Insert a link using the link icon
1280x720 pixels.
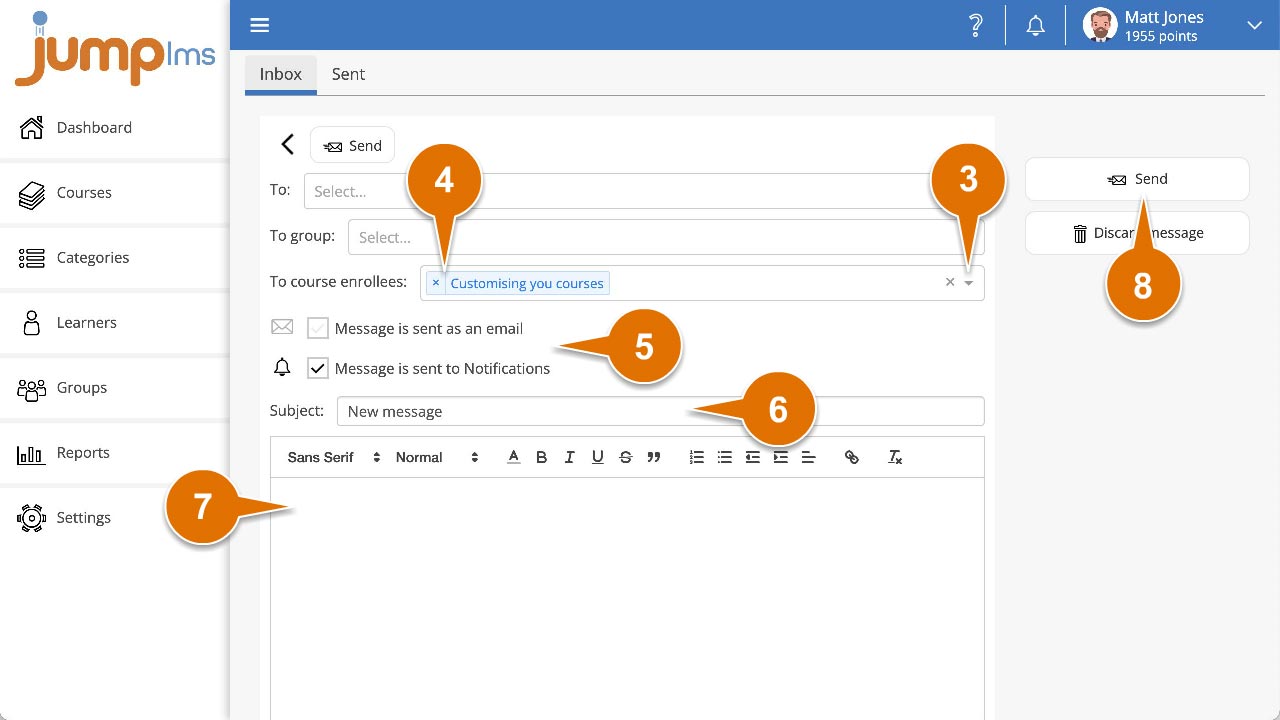pyautogui.click(x=851, y=457)
